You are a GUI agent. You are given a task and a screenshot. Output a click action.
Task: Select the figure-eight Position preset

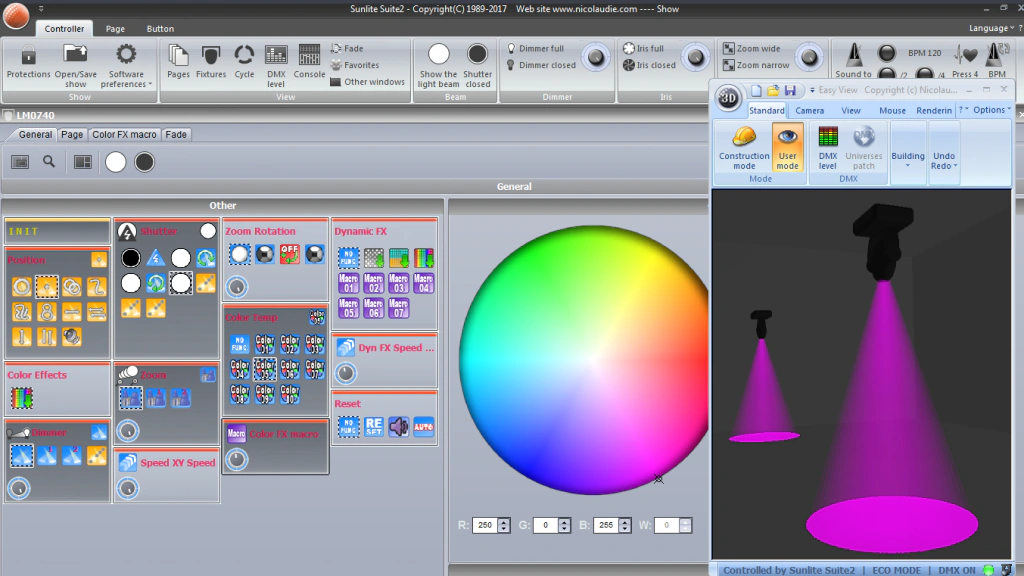click(46, 312)
